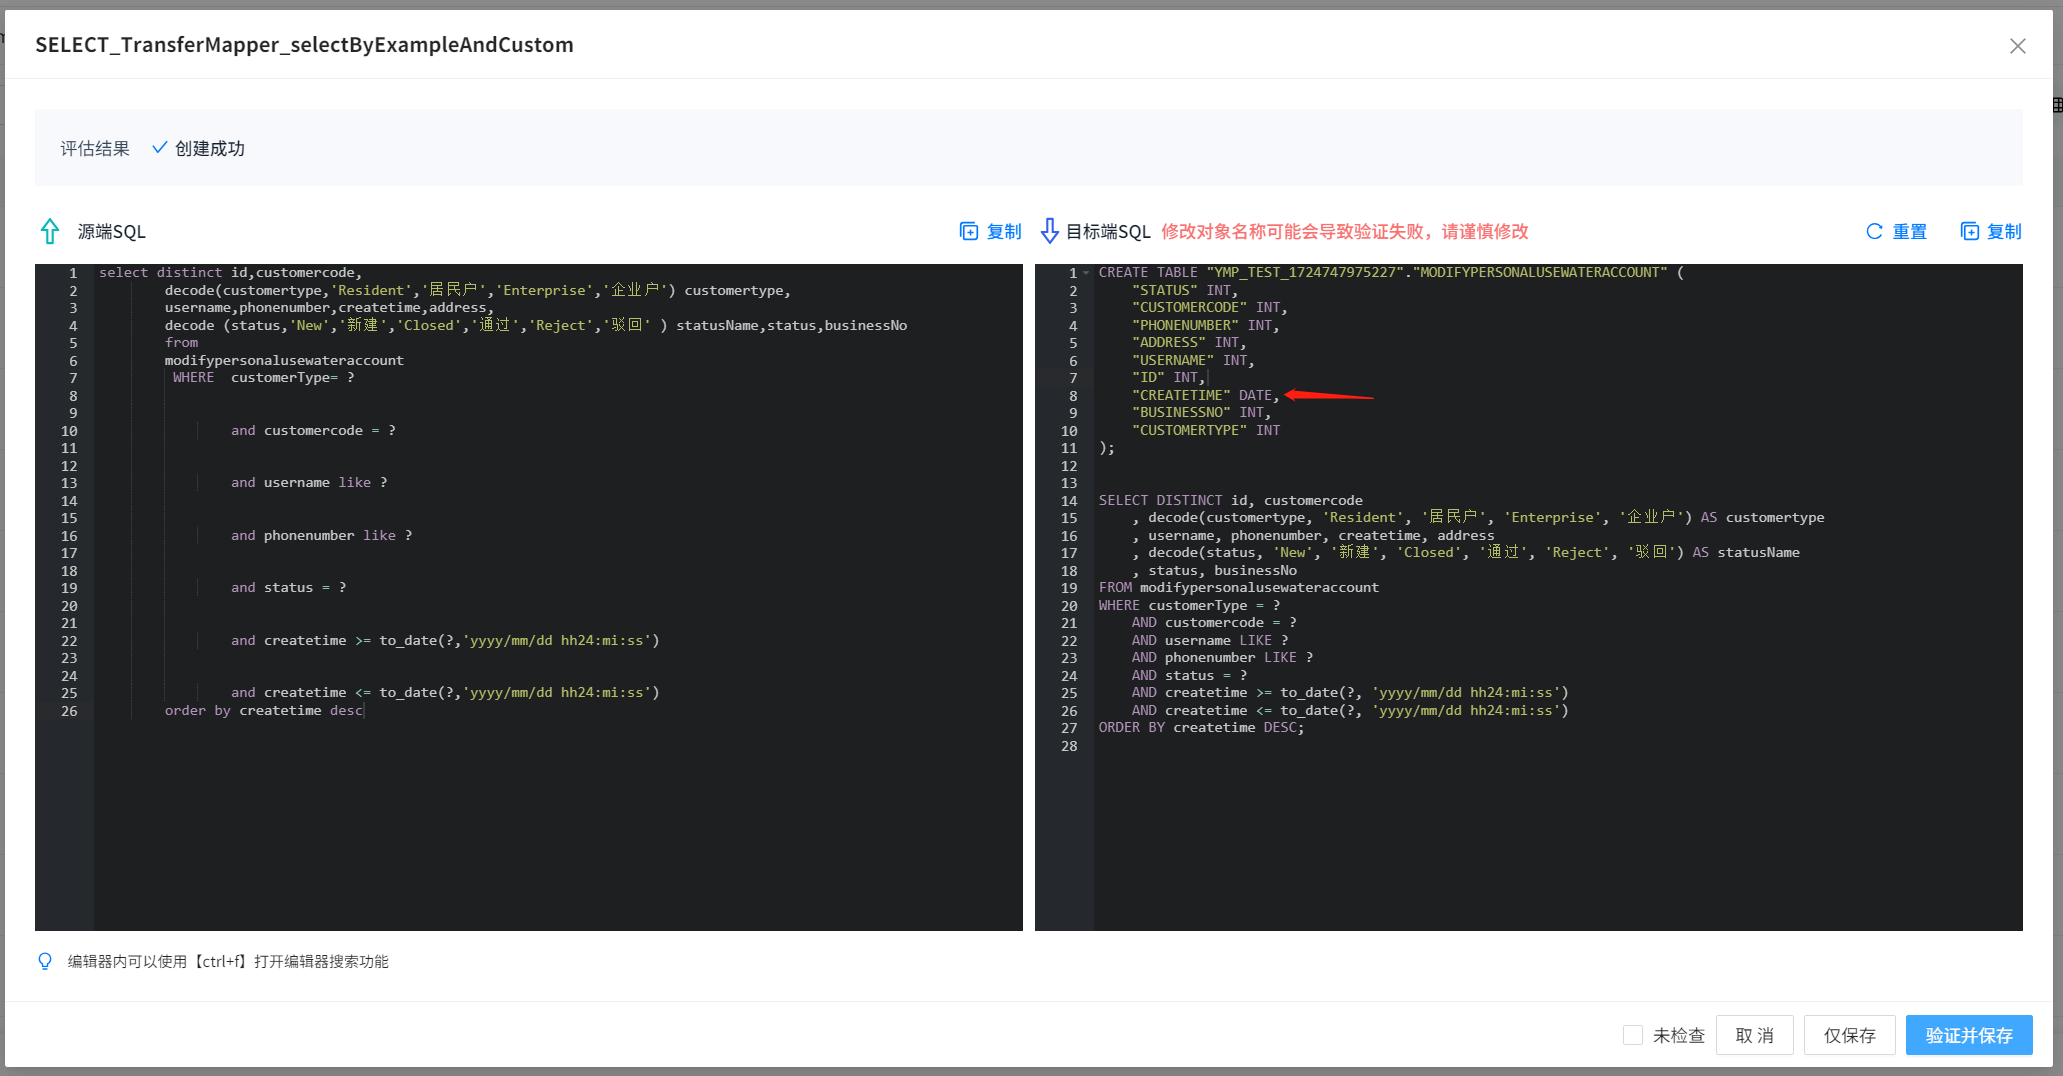Image resolution: width=2063 pixels, height=1076 pixels.
Task: Click the circular reset icon next to 重置
Action: tap(1874, 231)
